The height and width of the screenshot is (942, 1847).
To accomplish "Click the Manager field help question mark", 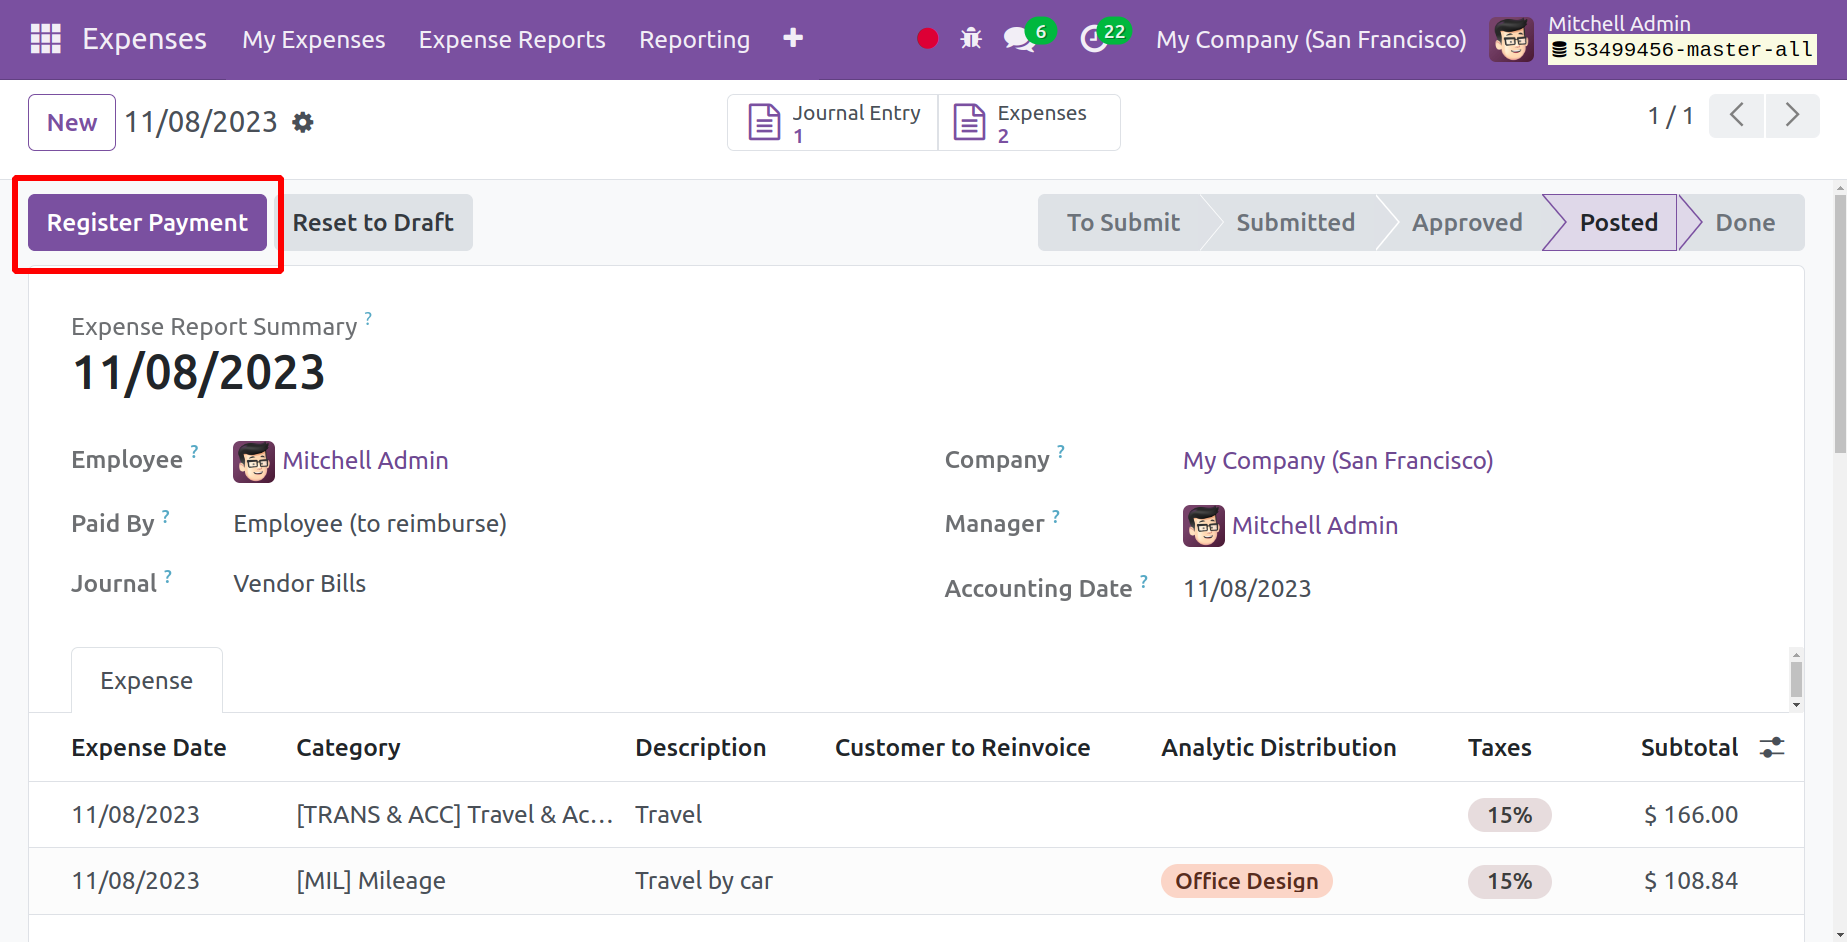I will [x=1056, y=516].
